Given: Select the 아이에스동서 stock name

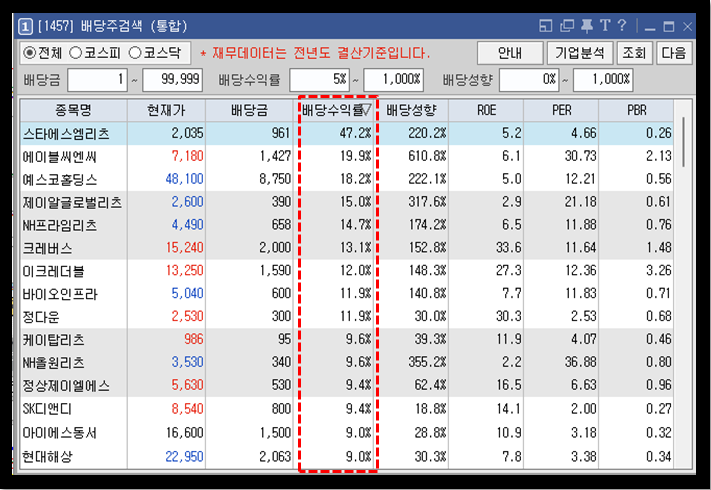Looking at the screenshot, I should [x=60, y=433].
